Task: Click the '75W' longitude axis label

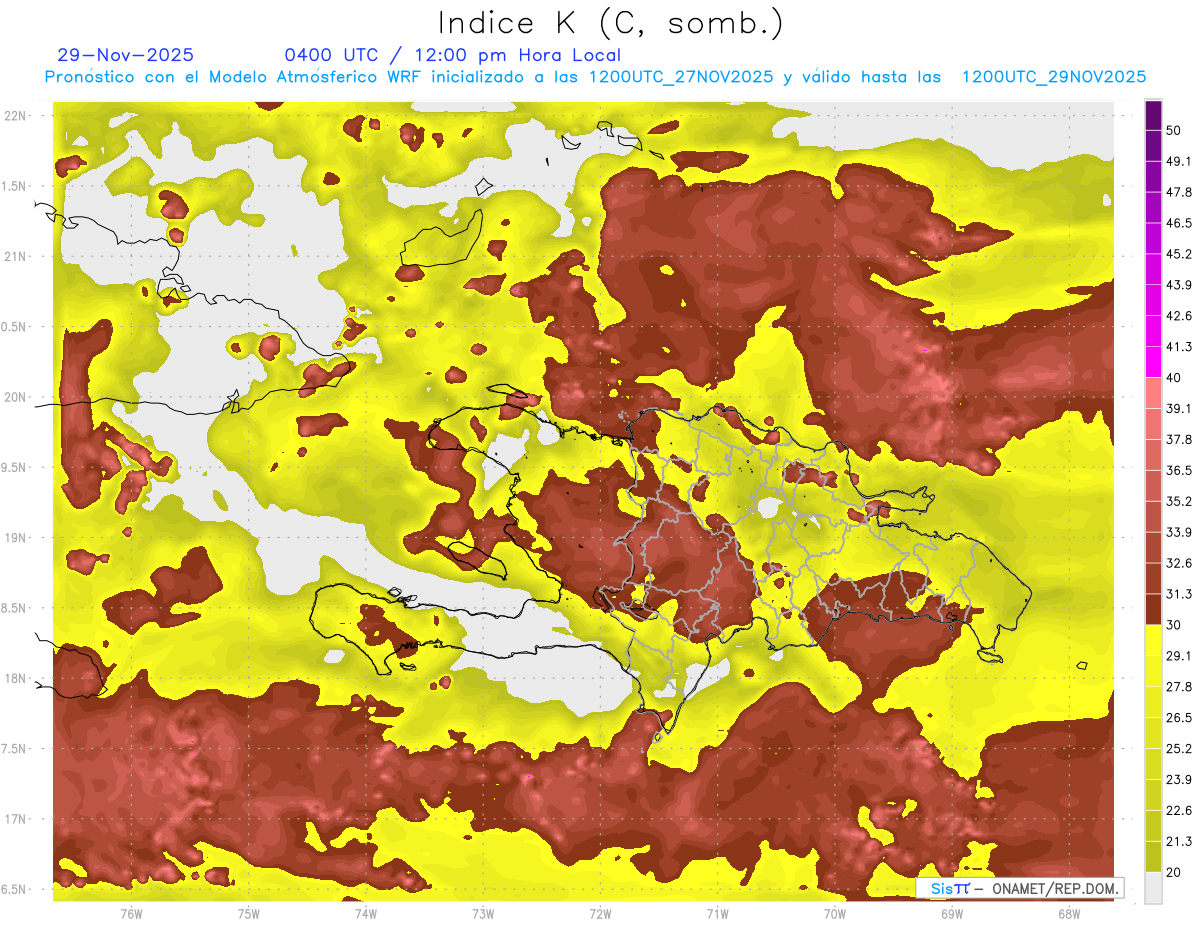Action: pos(249,914)
